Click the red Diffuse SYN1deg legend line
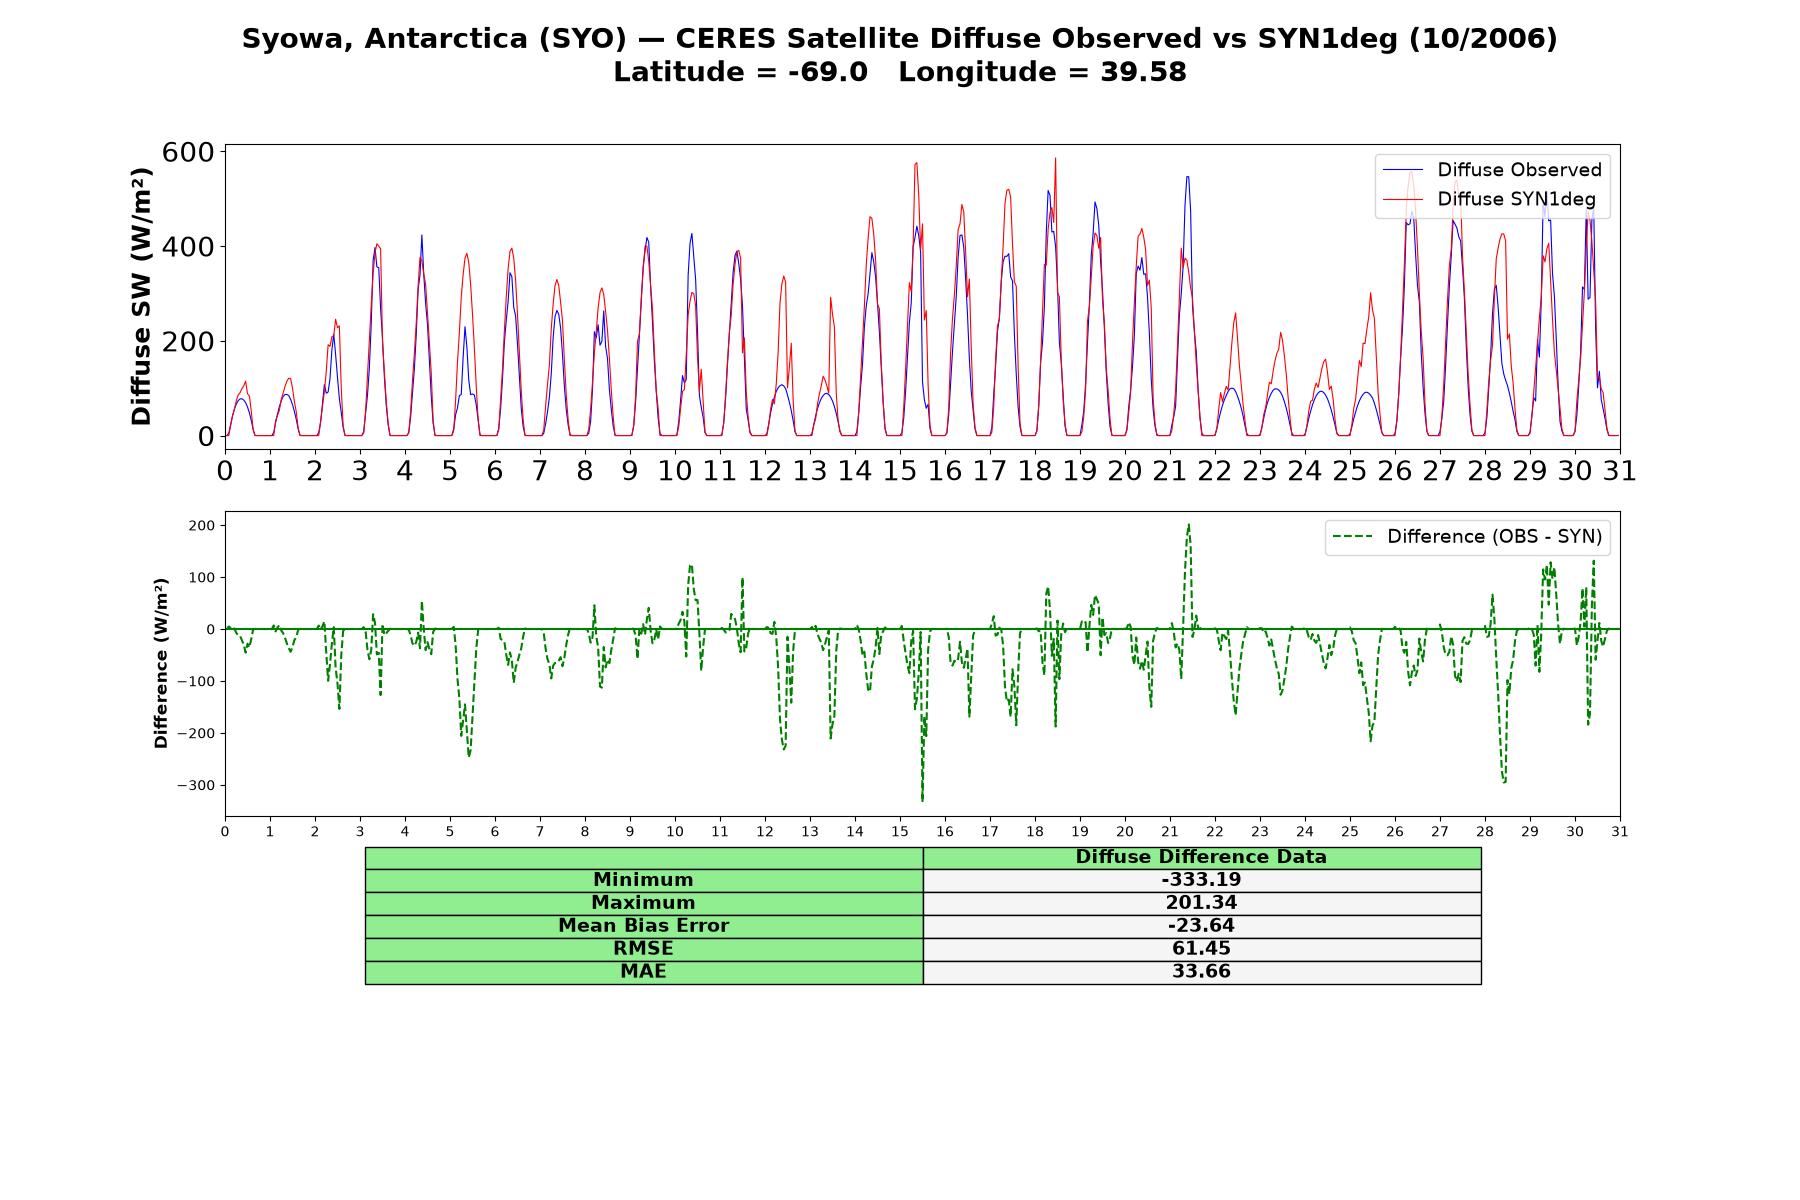Image resolution: width=1800 pixels, height=1200 pixels. 1403,199
